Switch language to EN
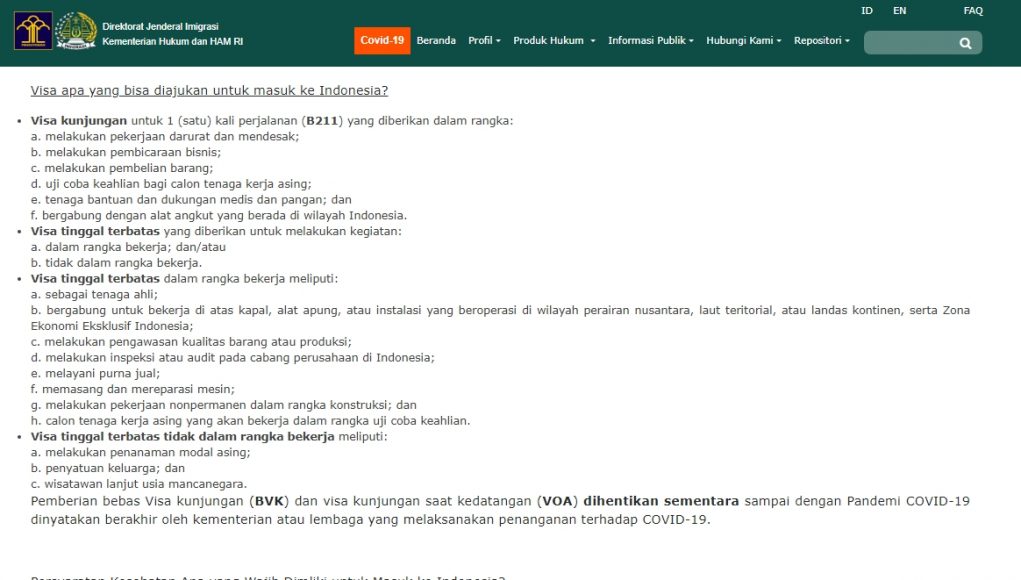Screen dimensions: 1021x580 [899, 11]
